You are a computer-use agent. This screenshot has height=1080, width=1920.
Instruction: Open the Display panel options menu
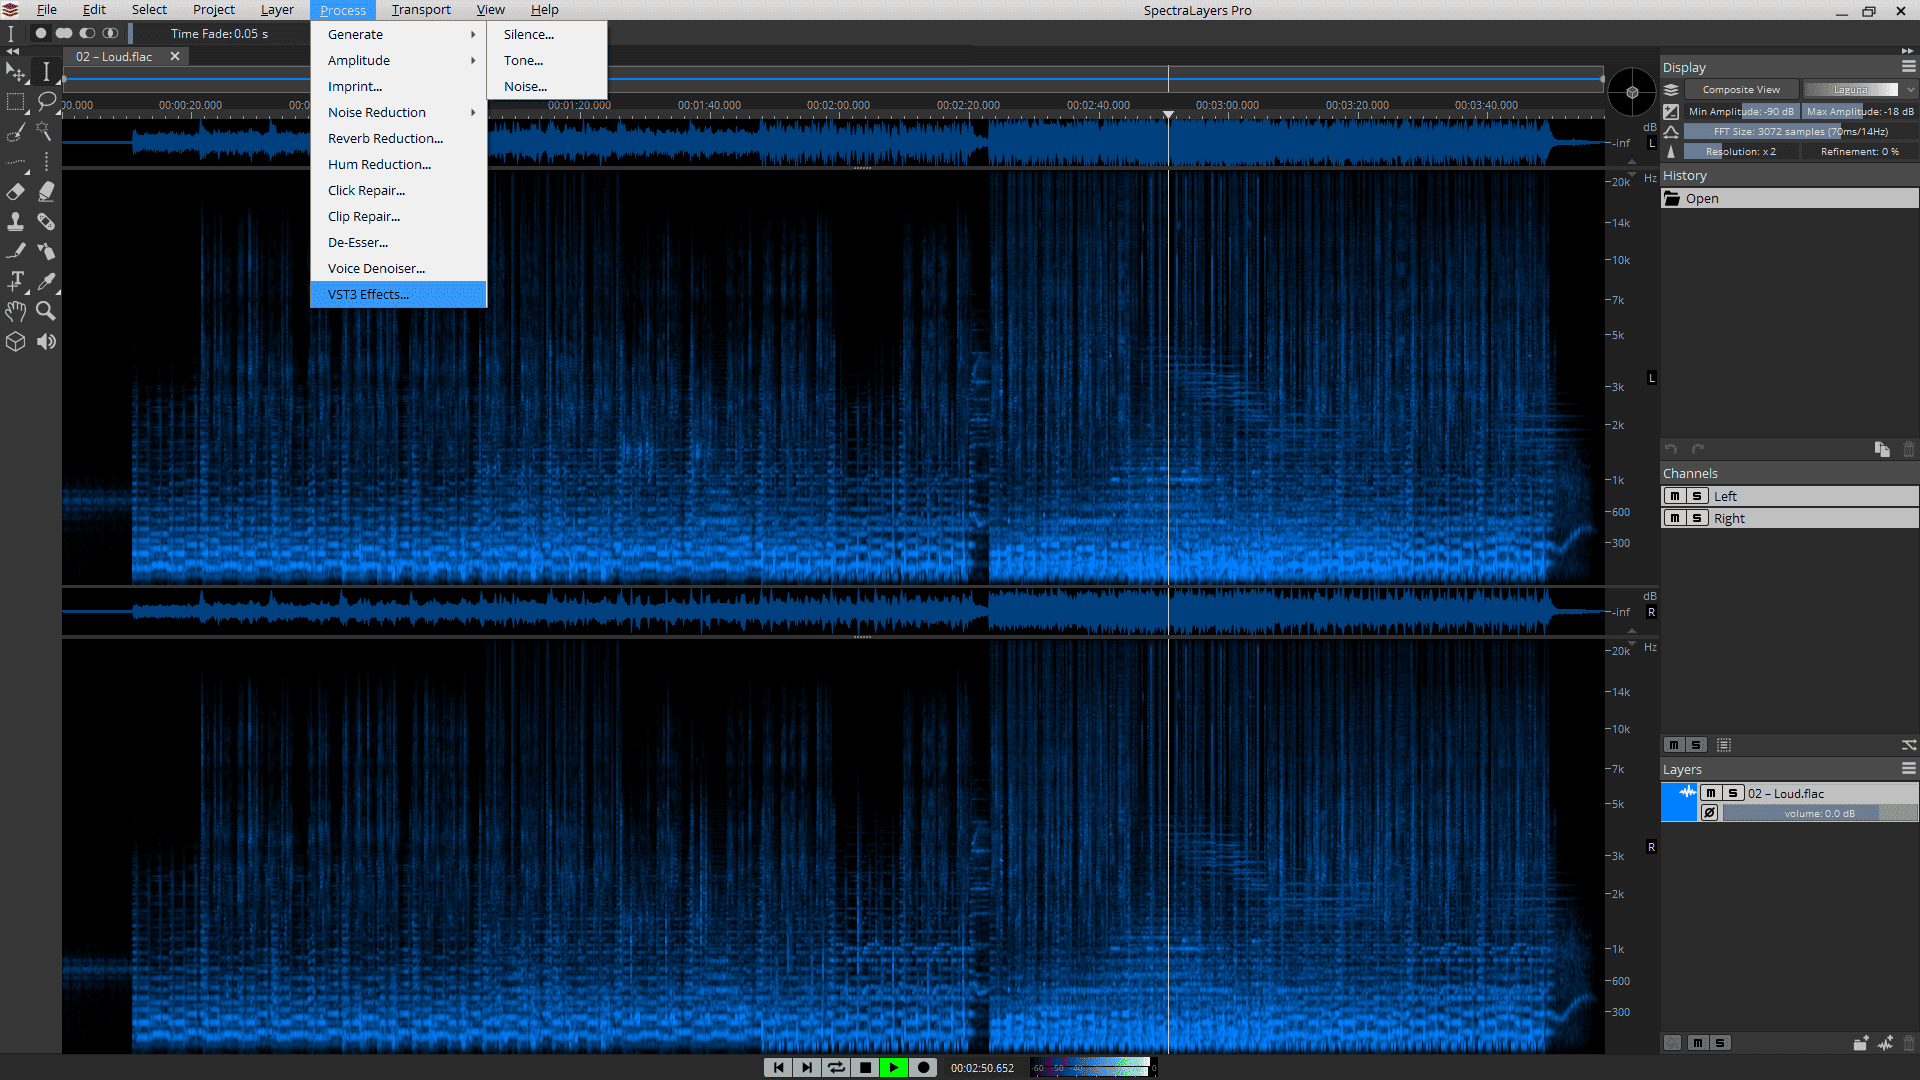[x=1909, y=67]
